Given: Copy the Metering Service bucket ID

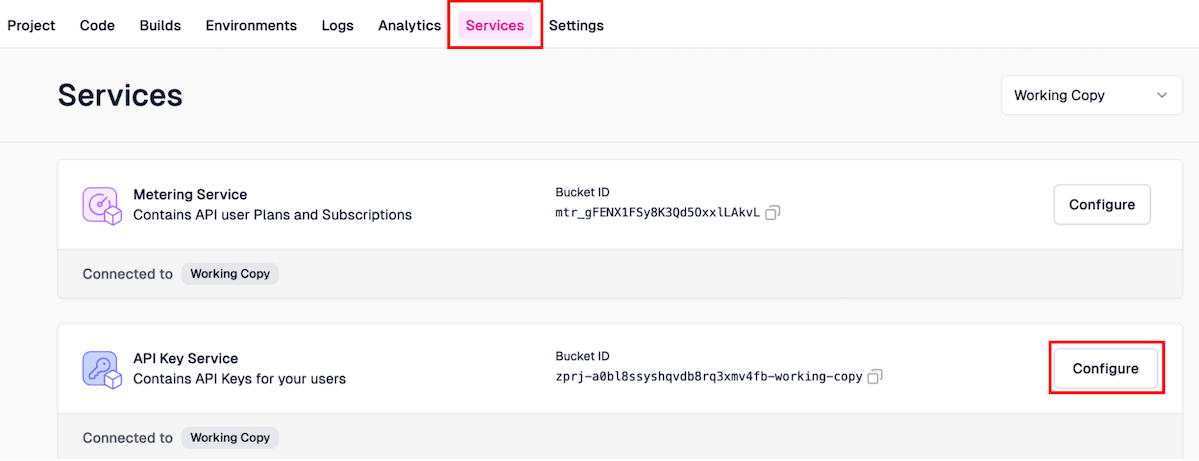Looking at the screenshot, I should [772, 213].
